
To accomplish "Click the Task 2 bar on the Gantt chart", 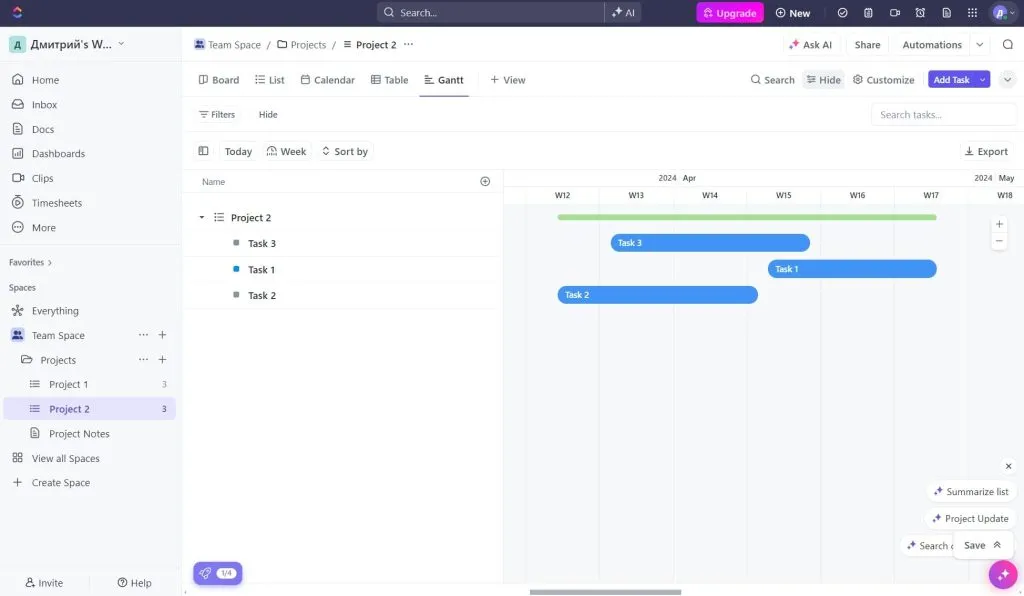I will pyautogui.click(x=657, y=294).
